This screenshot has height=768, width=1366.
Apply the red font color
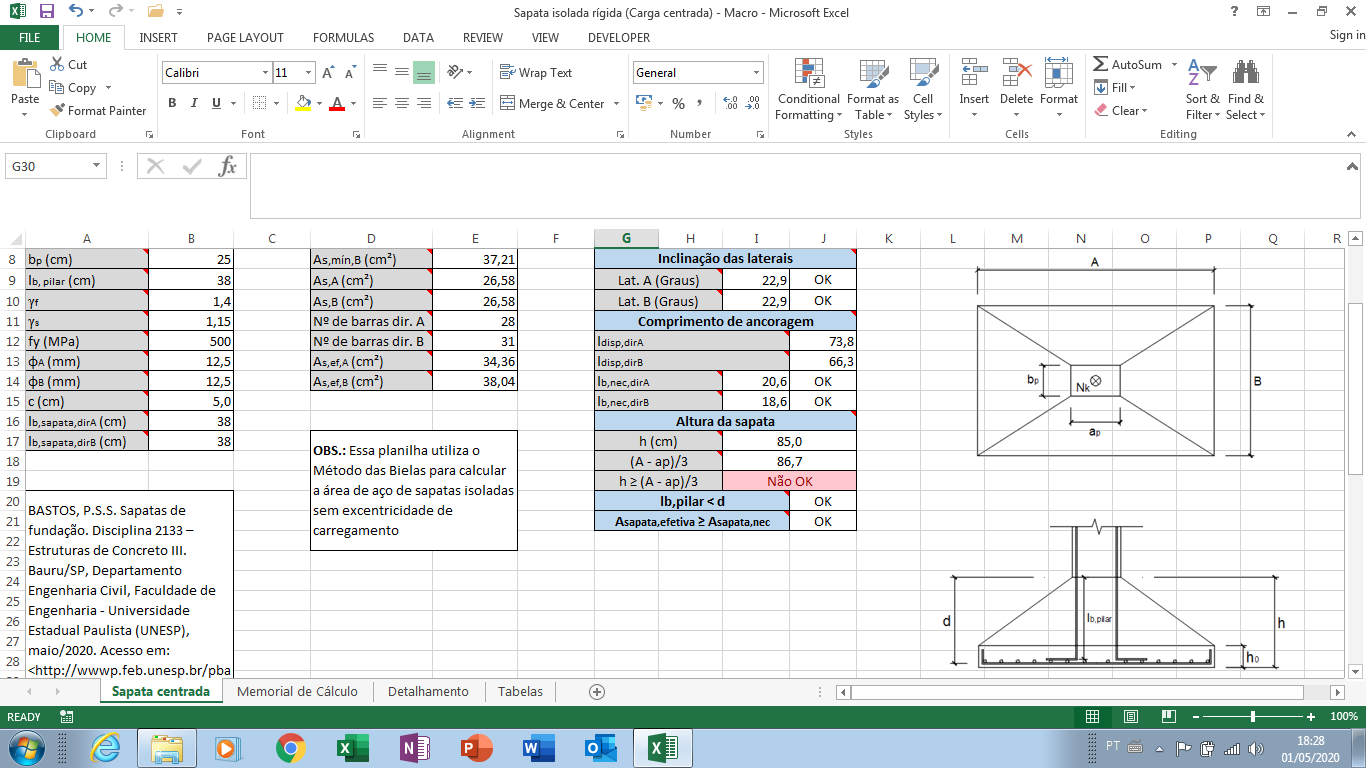(x=337, y=103)
